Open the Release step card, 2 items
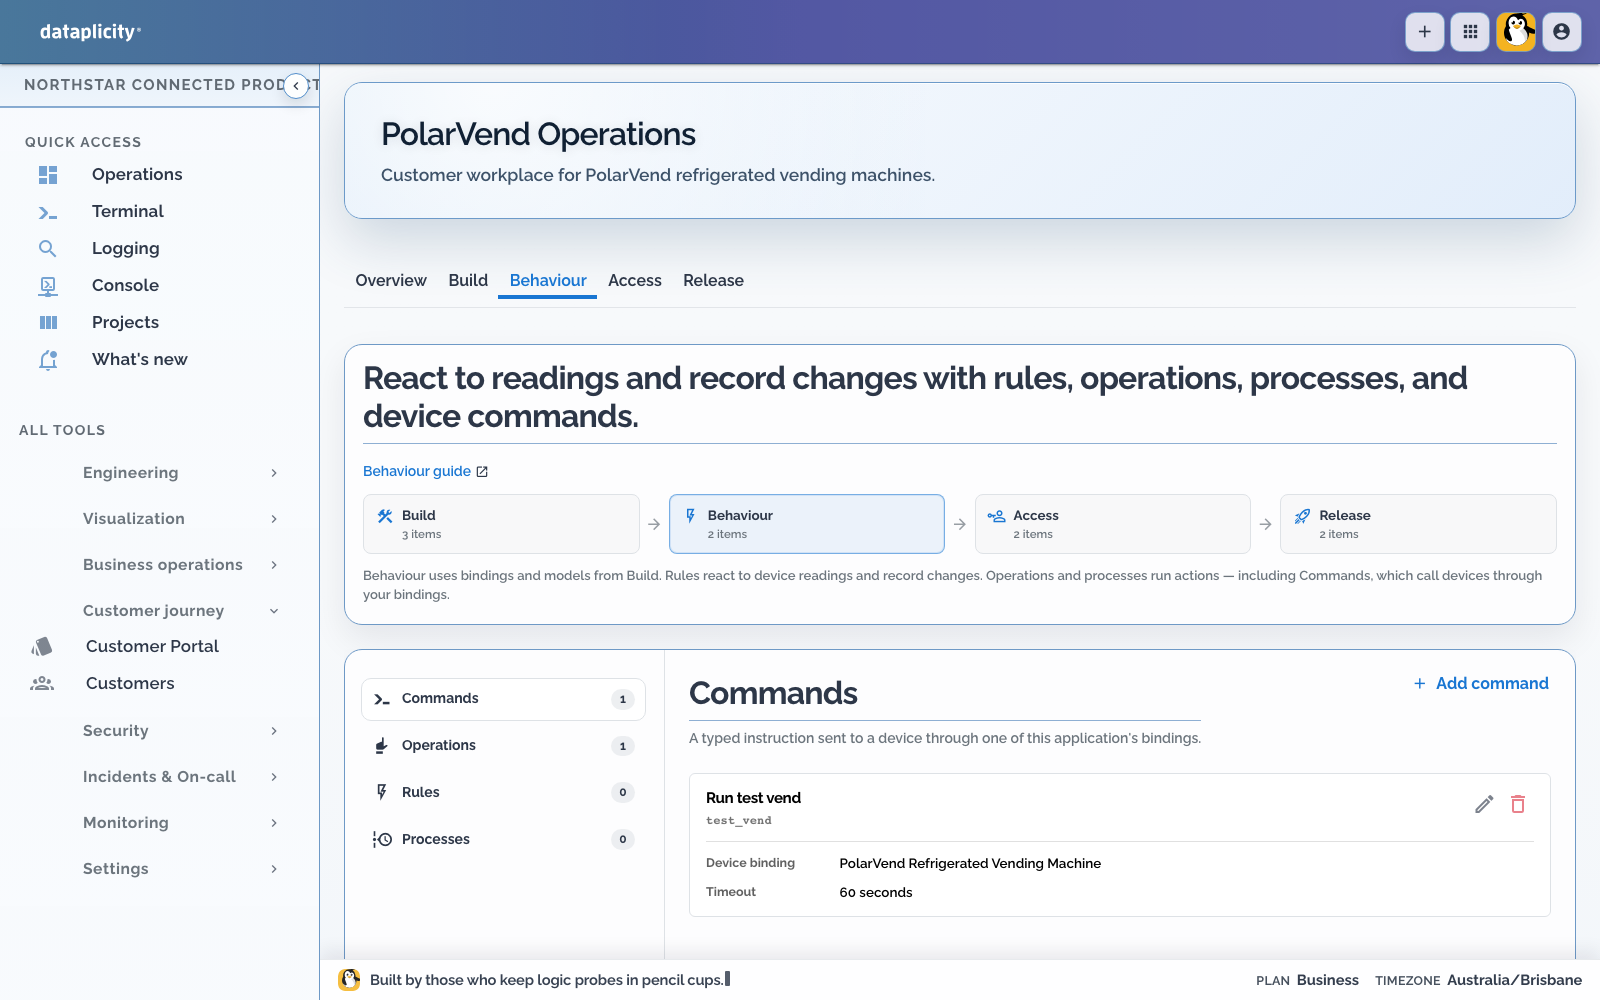 1418,524
